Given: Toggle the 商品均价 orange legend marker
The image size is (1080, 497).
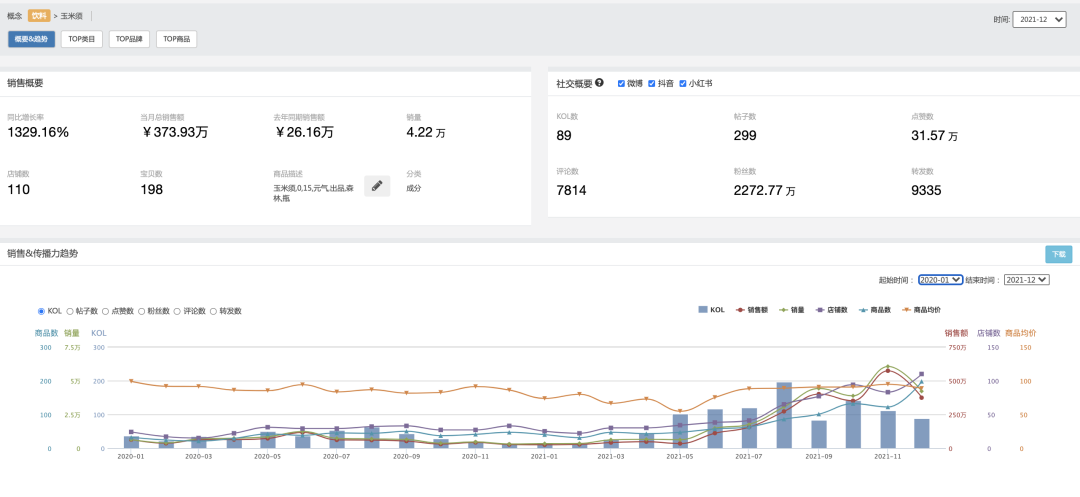Looking at the screenshot, I should click(907, 310).
